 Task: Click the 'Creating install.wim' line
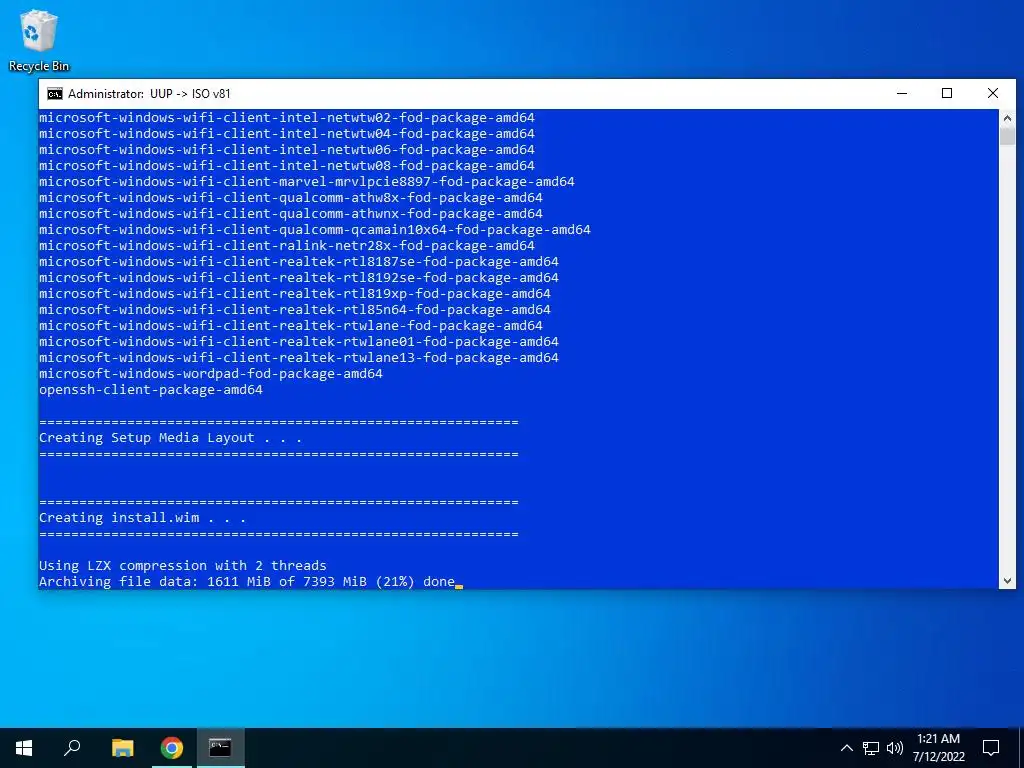tap(142, 518)
